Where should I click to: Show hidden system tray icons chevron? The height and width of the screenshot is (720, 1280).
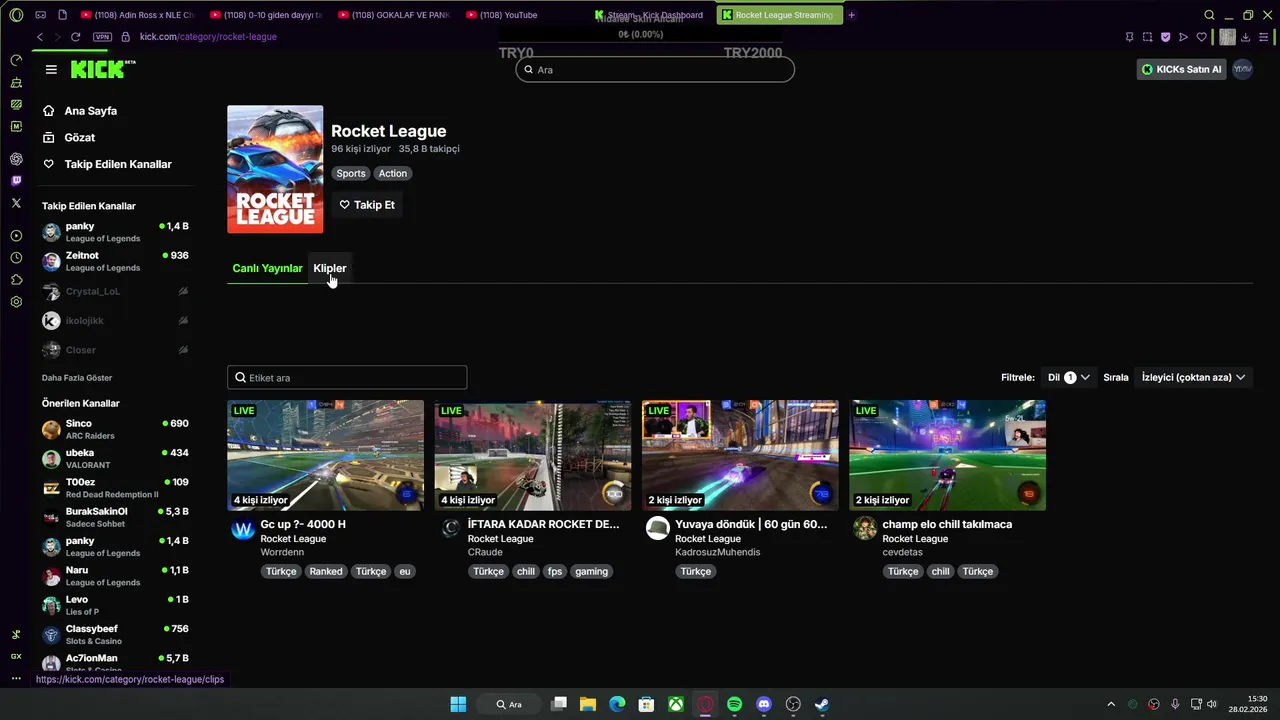click(1110, 704)
